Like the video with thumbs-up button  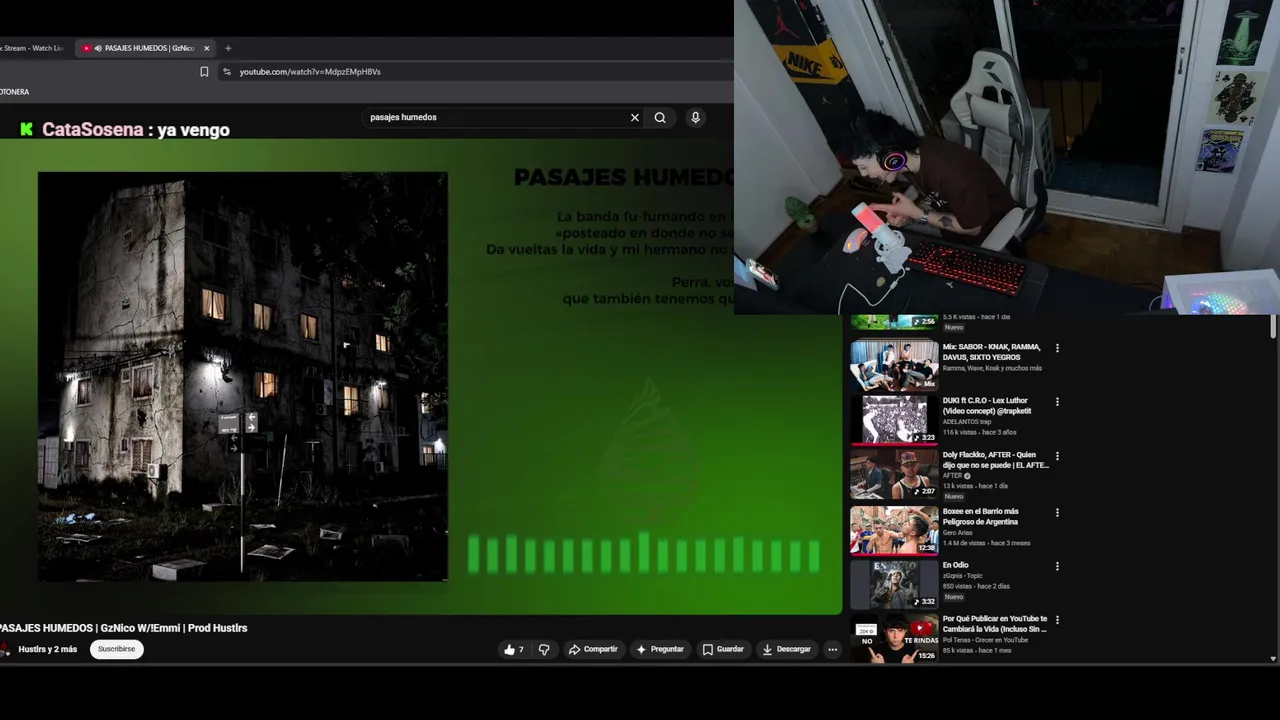[514, 649]
